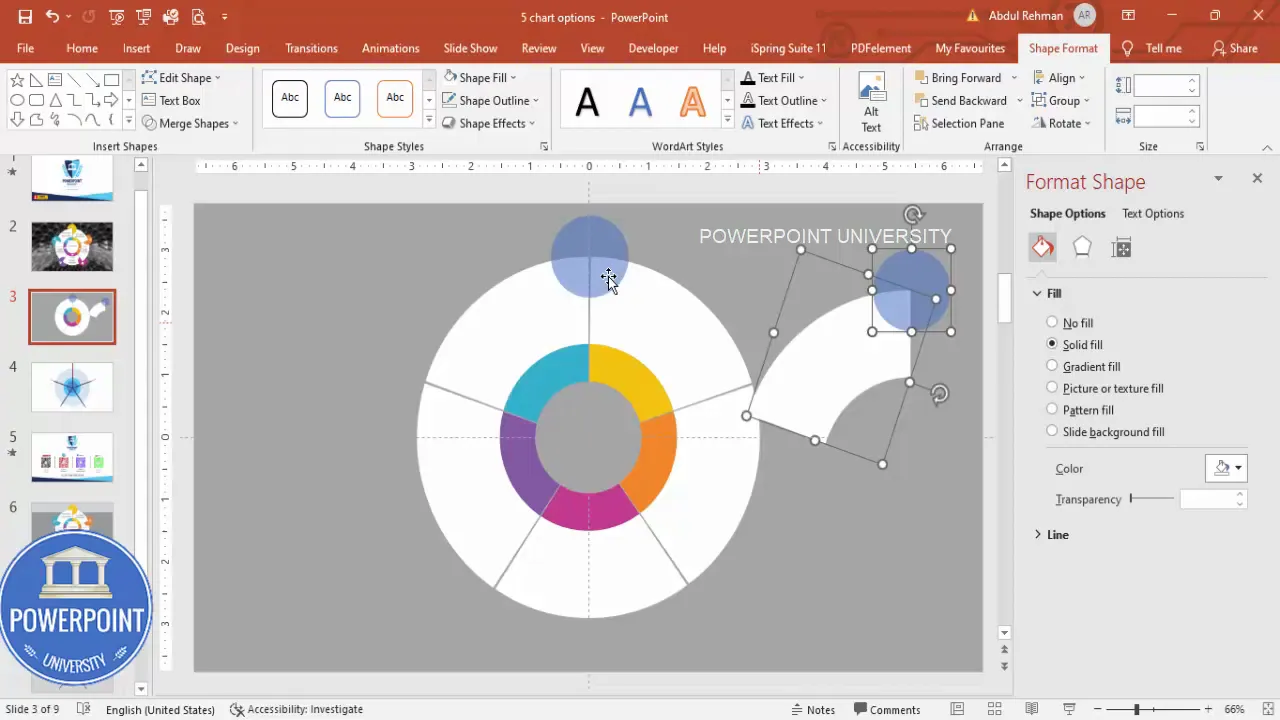Open Reading View from status bar
1280x720 pixels.
(1031, 709)
